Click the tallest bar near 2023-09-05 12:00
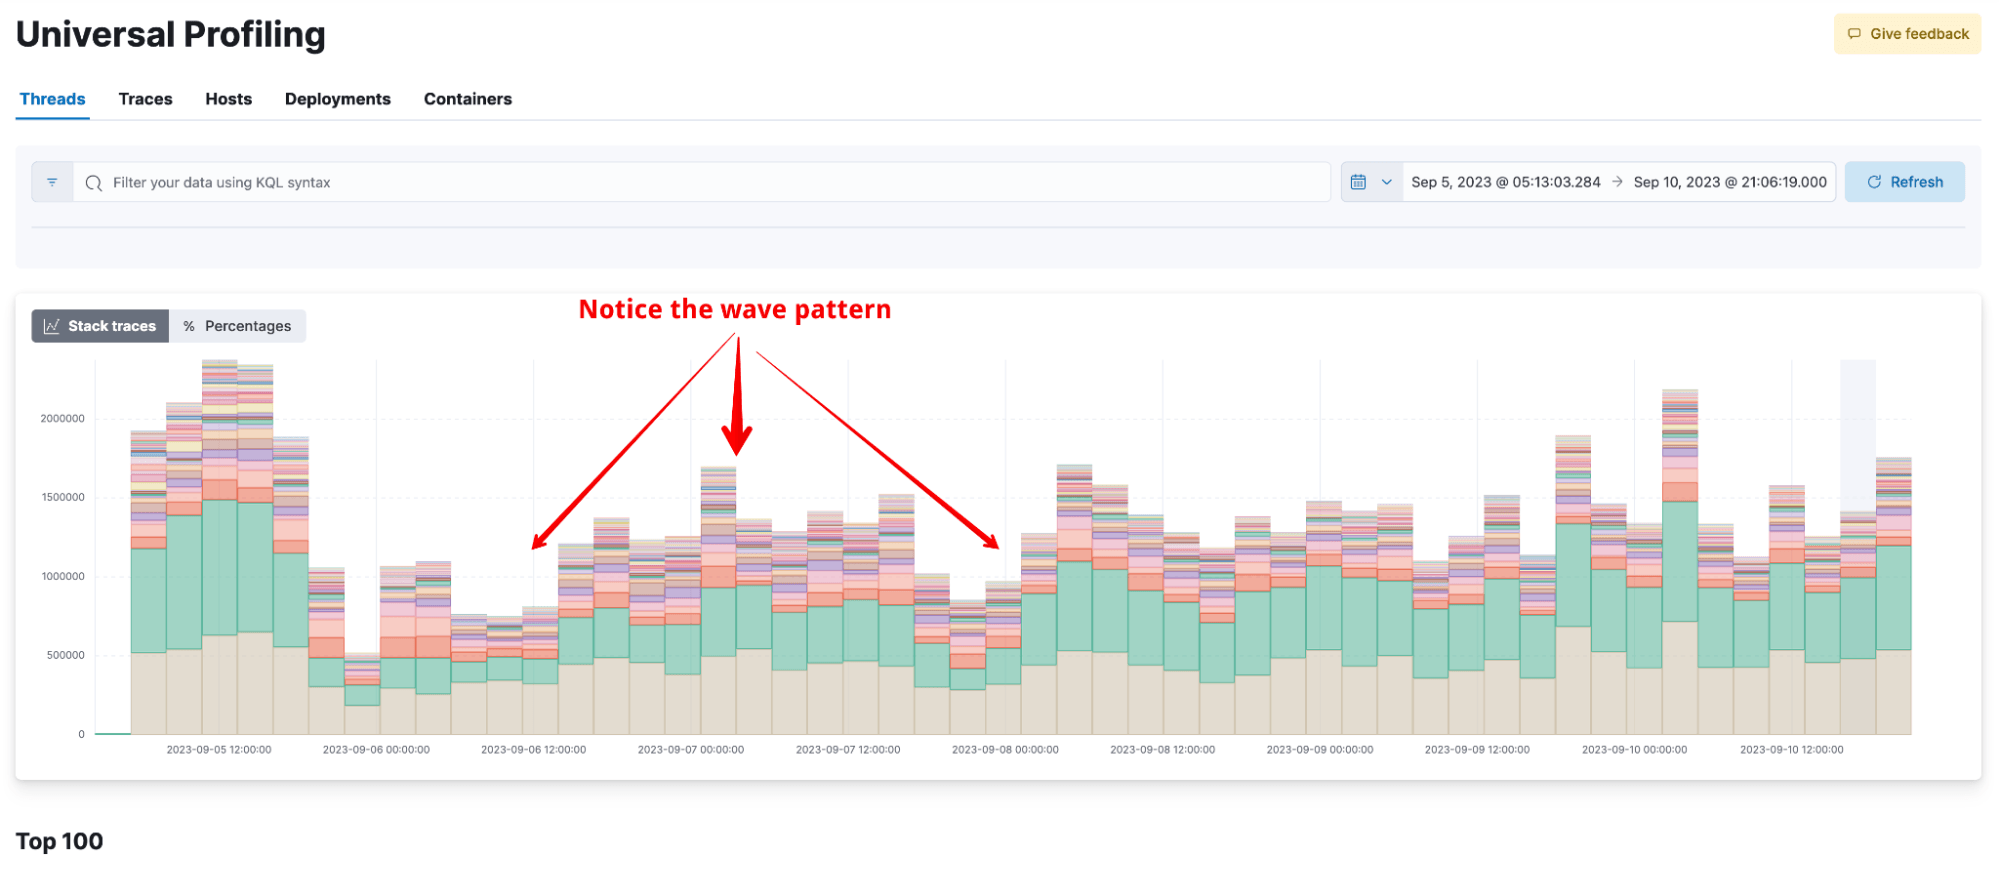The image size is (1999, 870). click(x=220, y=550)
